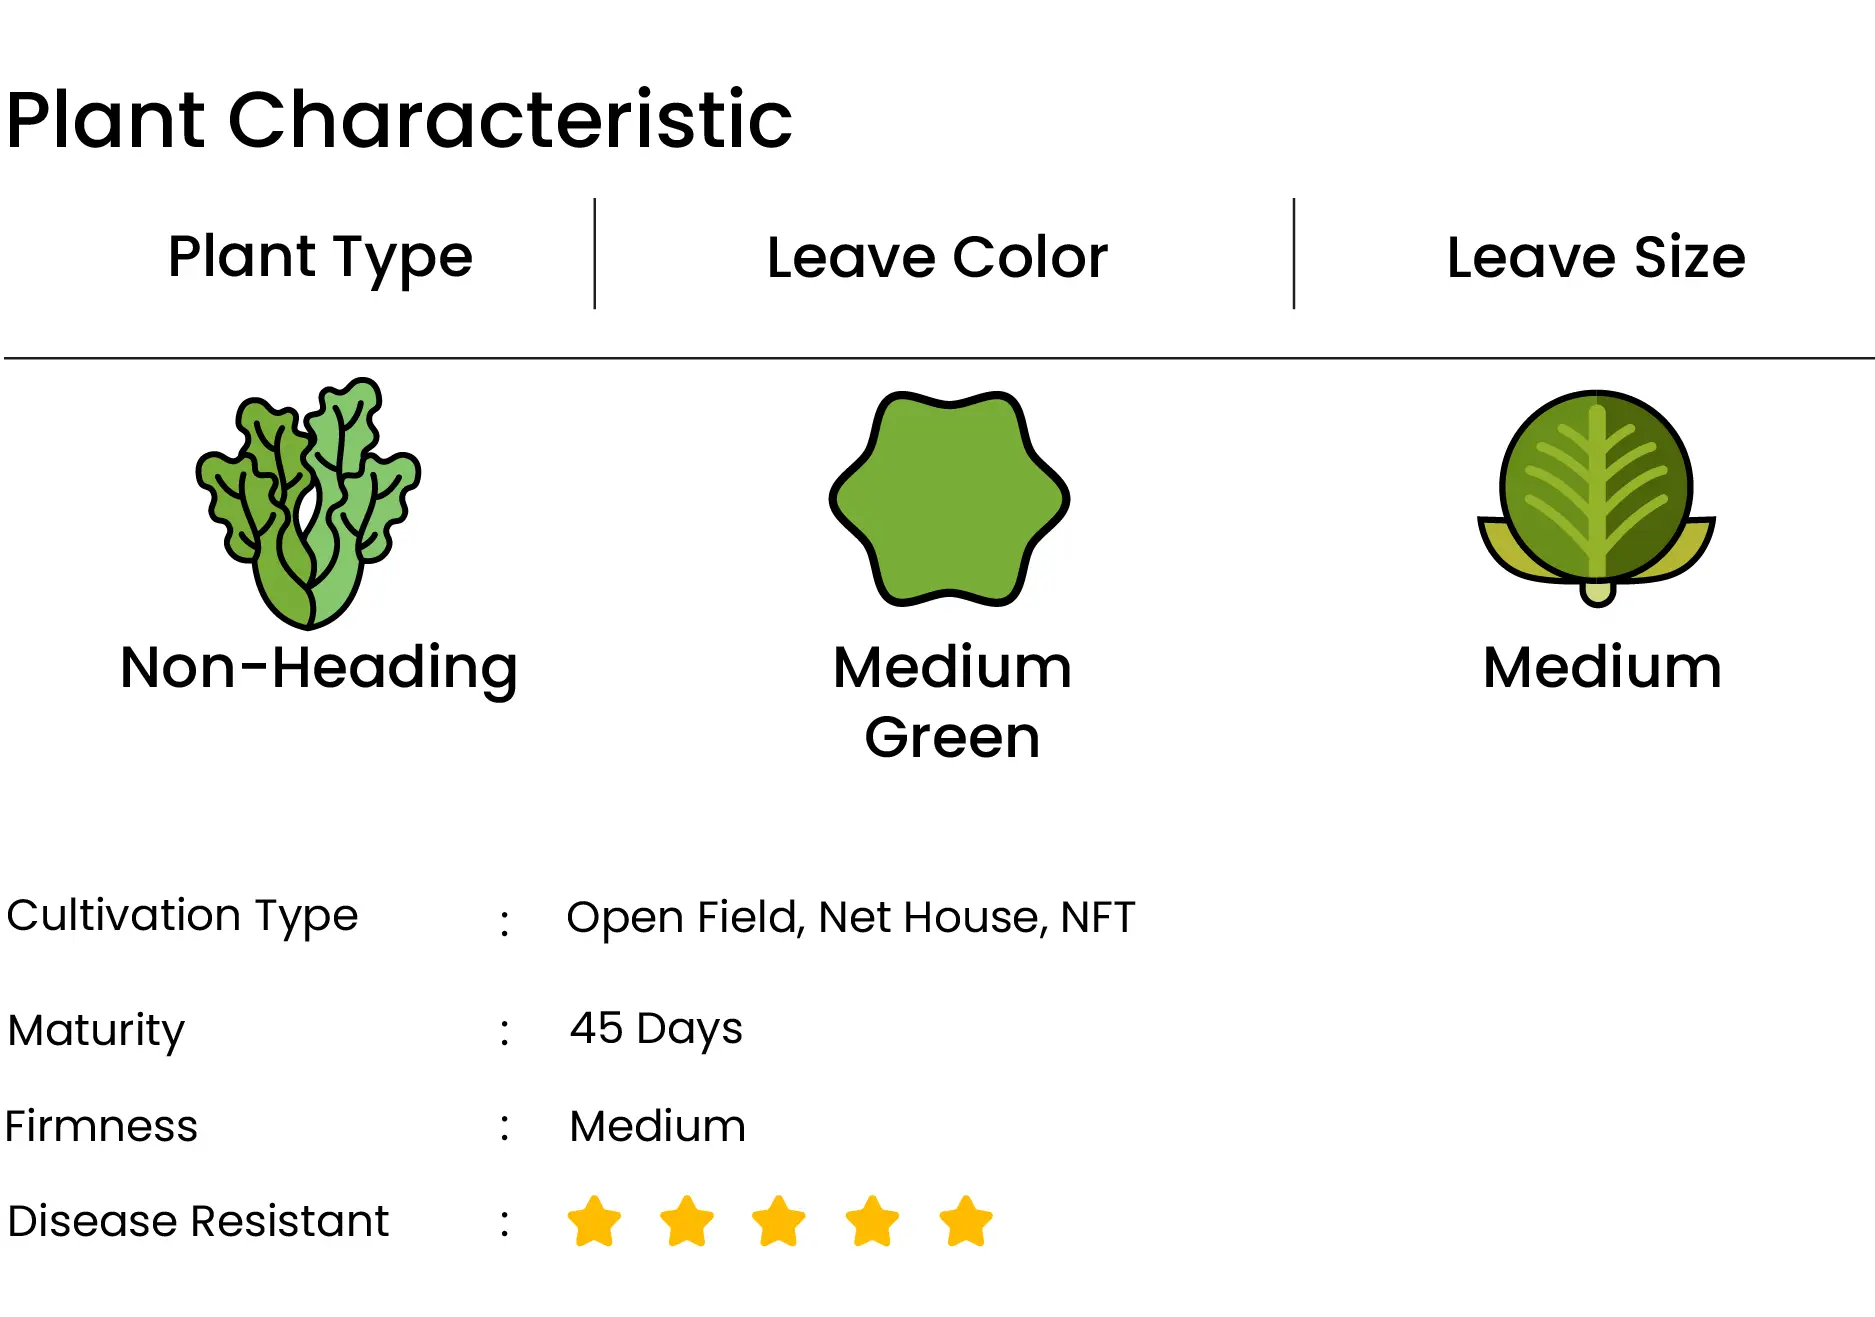
Task: Select the Plant Type column header
Action: tap(320, 257)
